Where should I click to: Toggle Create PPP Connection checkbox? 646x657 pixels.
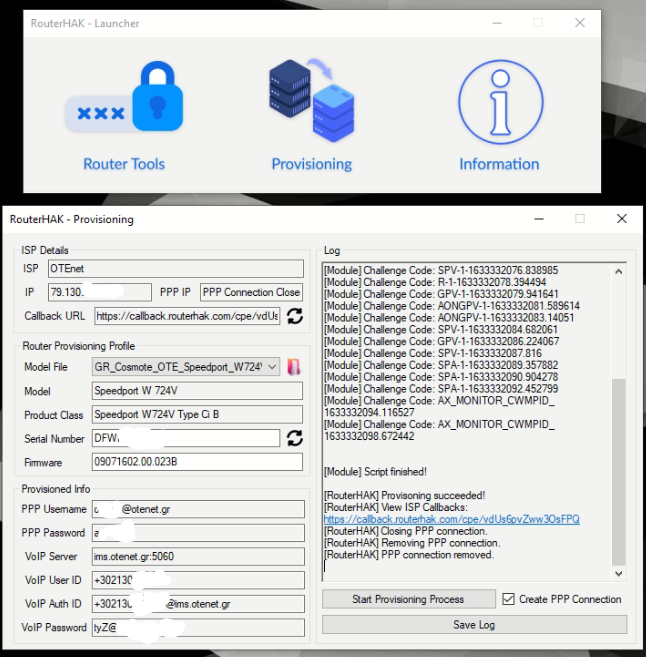[x=508, y=599]
